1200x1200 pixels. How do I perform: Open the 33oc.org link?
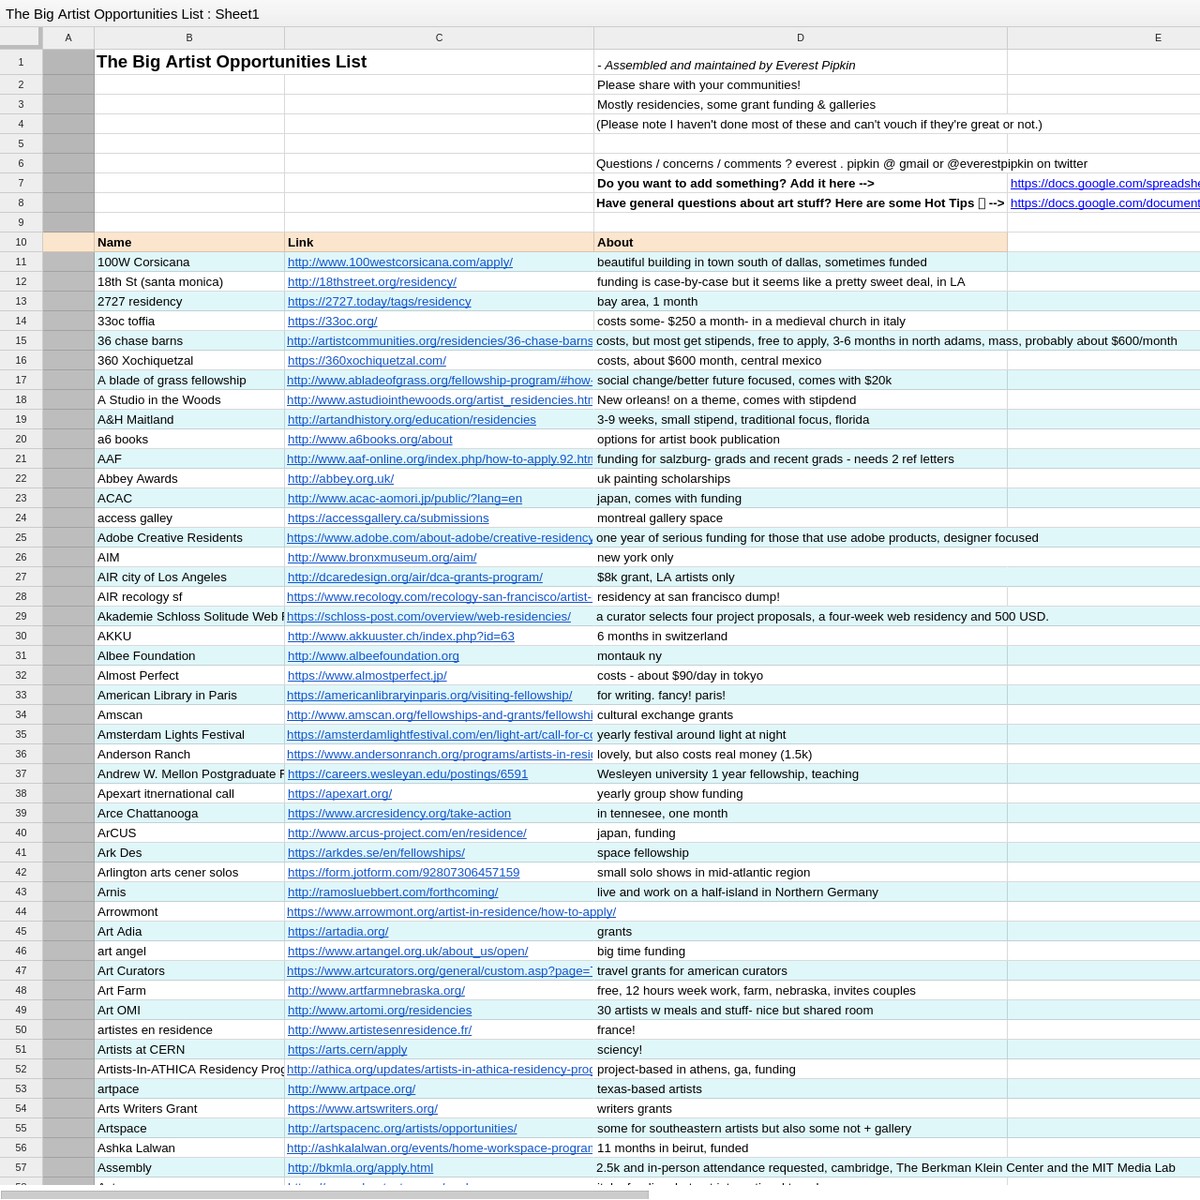click(x=332, y=321)
